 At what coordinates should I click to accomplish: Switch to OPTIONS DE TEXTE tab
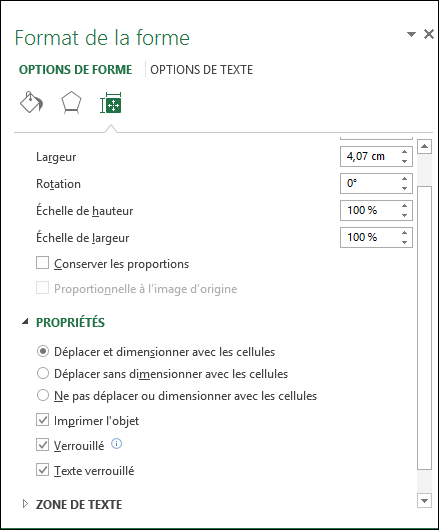point(201,70)
